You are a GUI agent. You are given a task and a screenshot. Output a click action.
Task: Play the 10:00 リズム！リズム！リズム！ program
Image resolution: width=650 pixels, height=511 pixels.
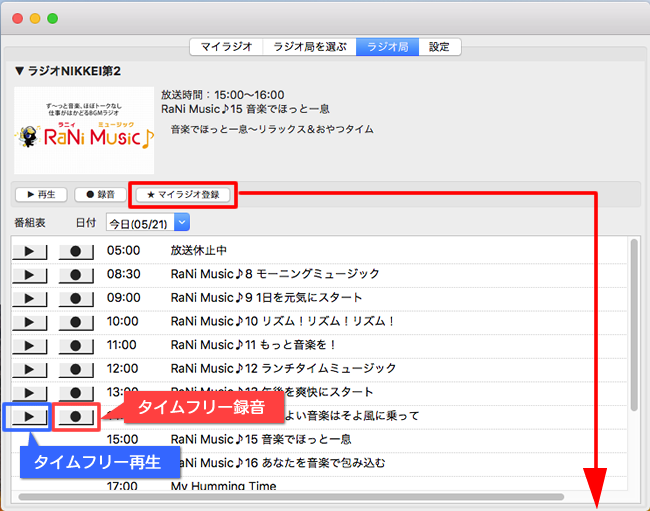[x=29, y=322]
